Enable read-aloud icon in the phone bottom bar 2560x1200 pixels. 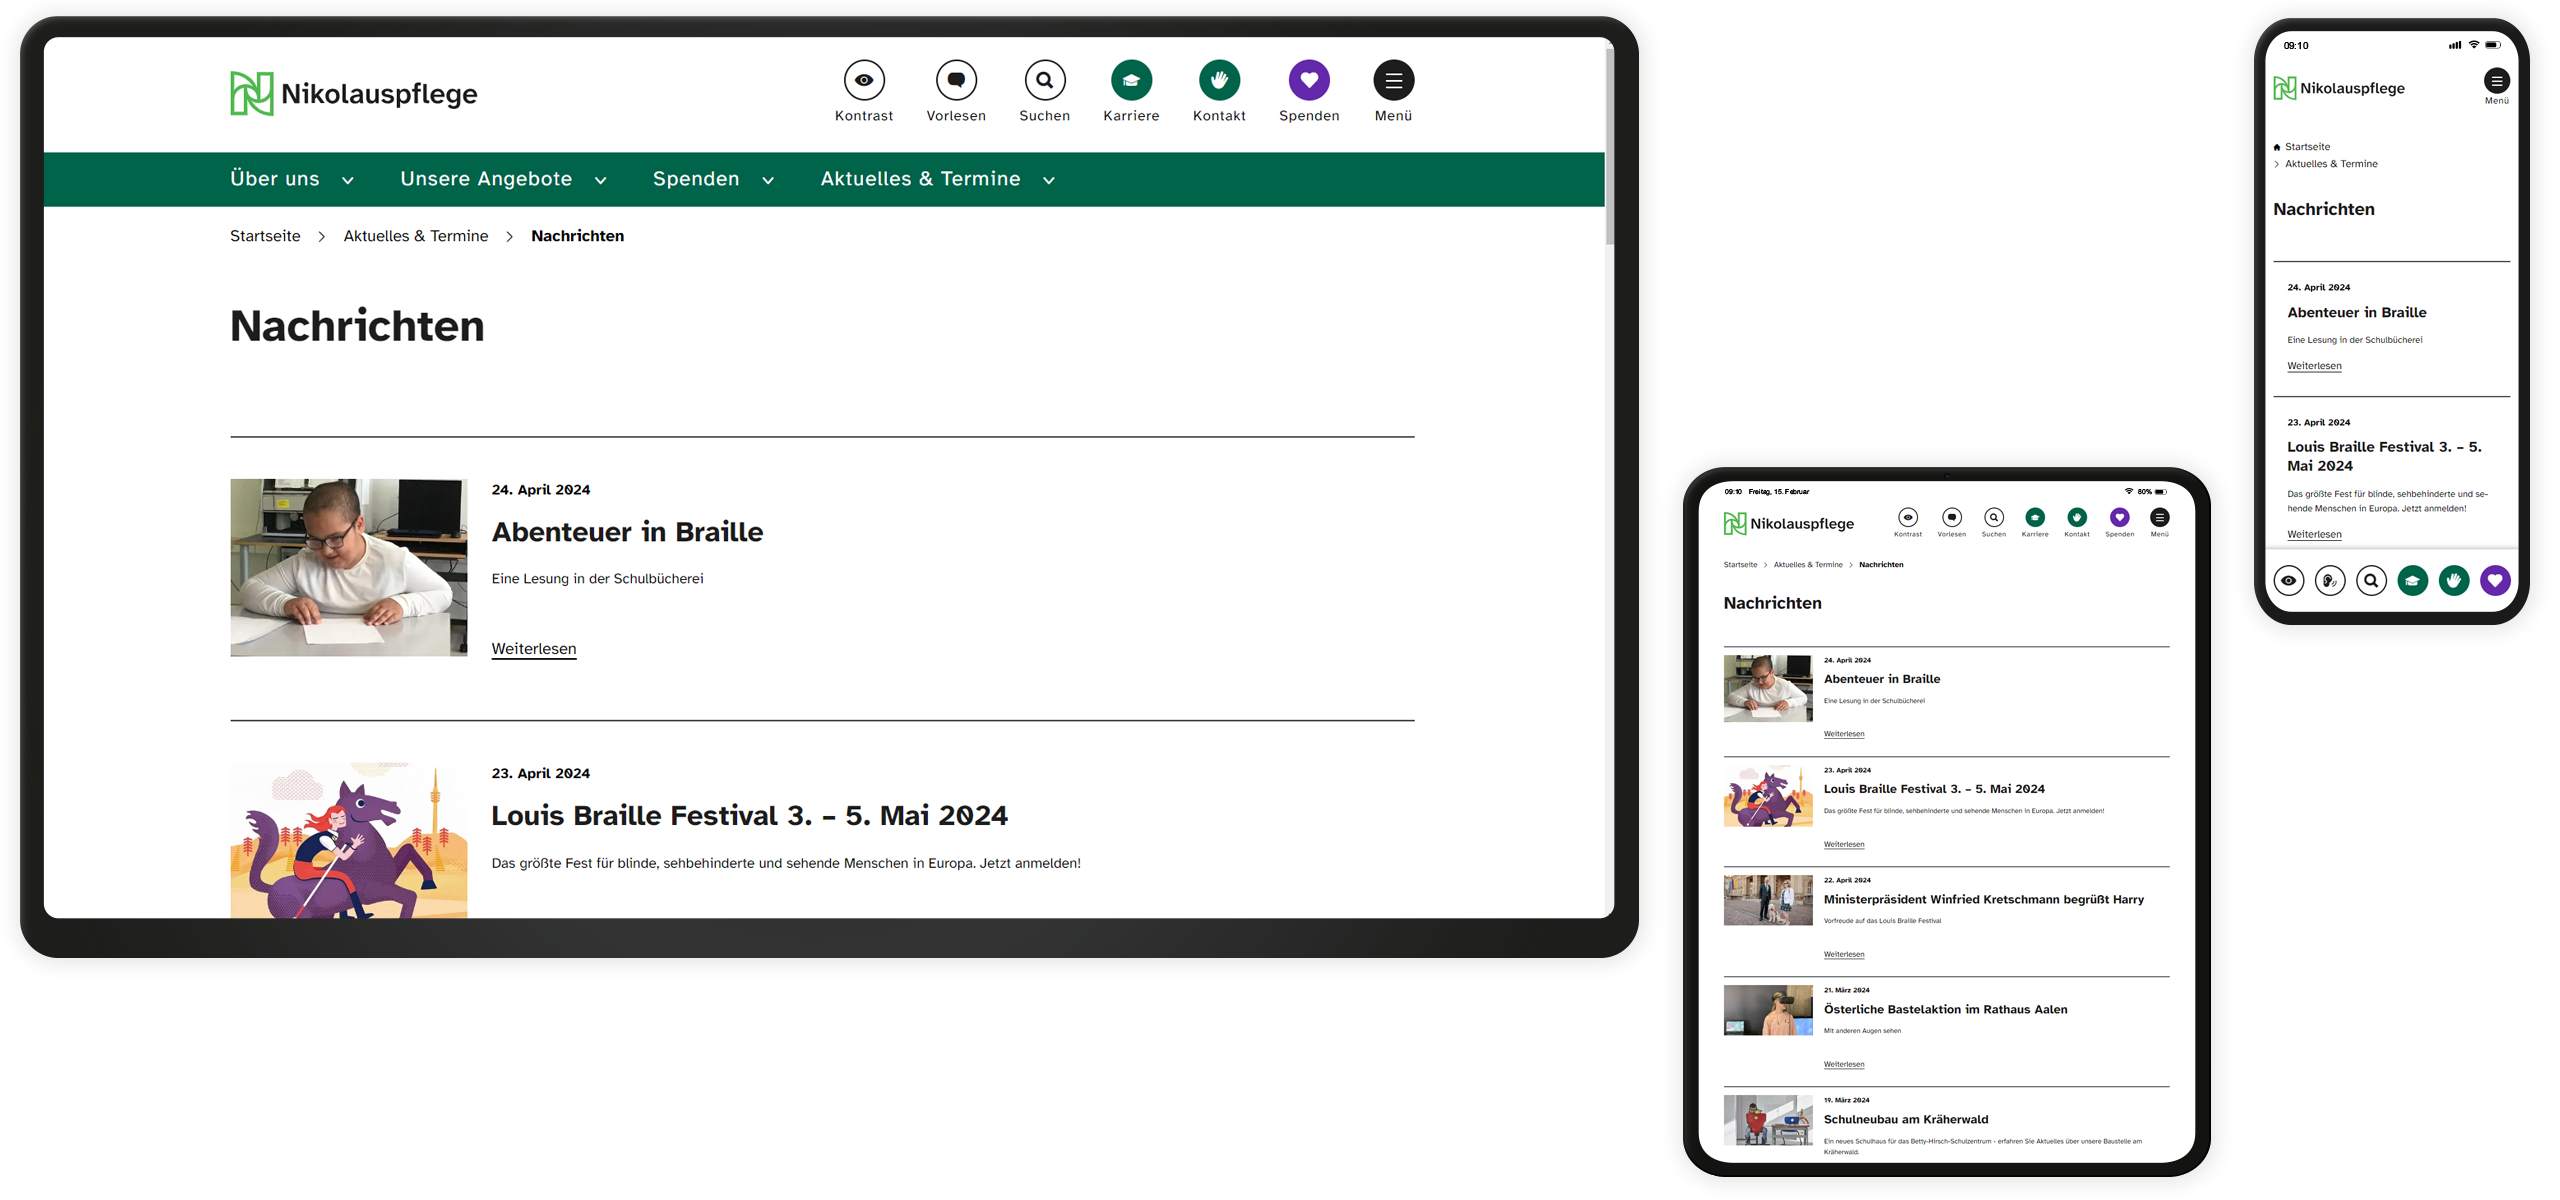coord(2331,580)
